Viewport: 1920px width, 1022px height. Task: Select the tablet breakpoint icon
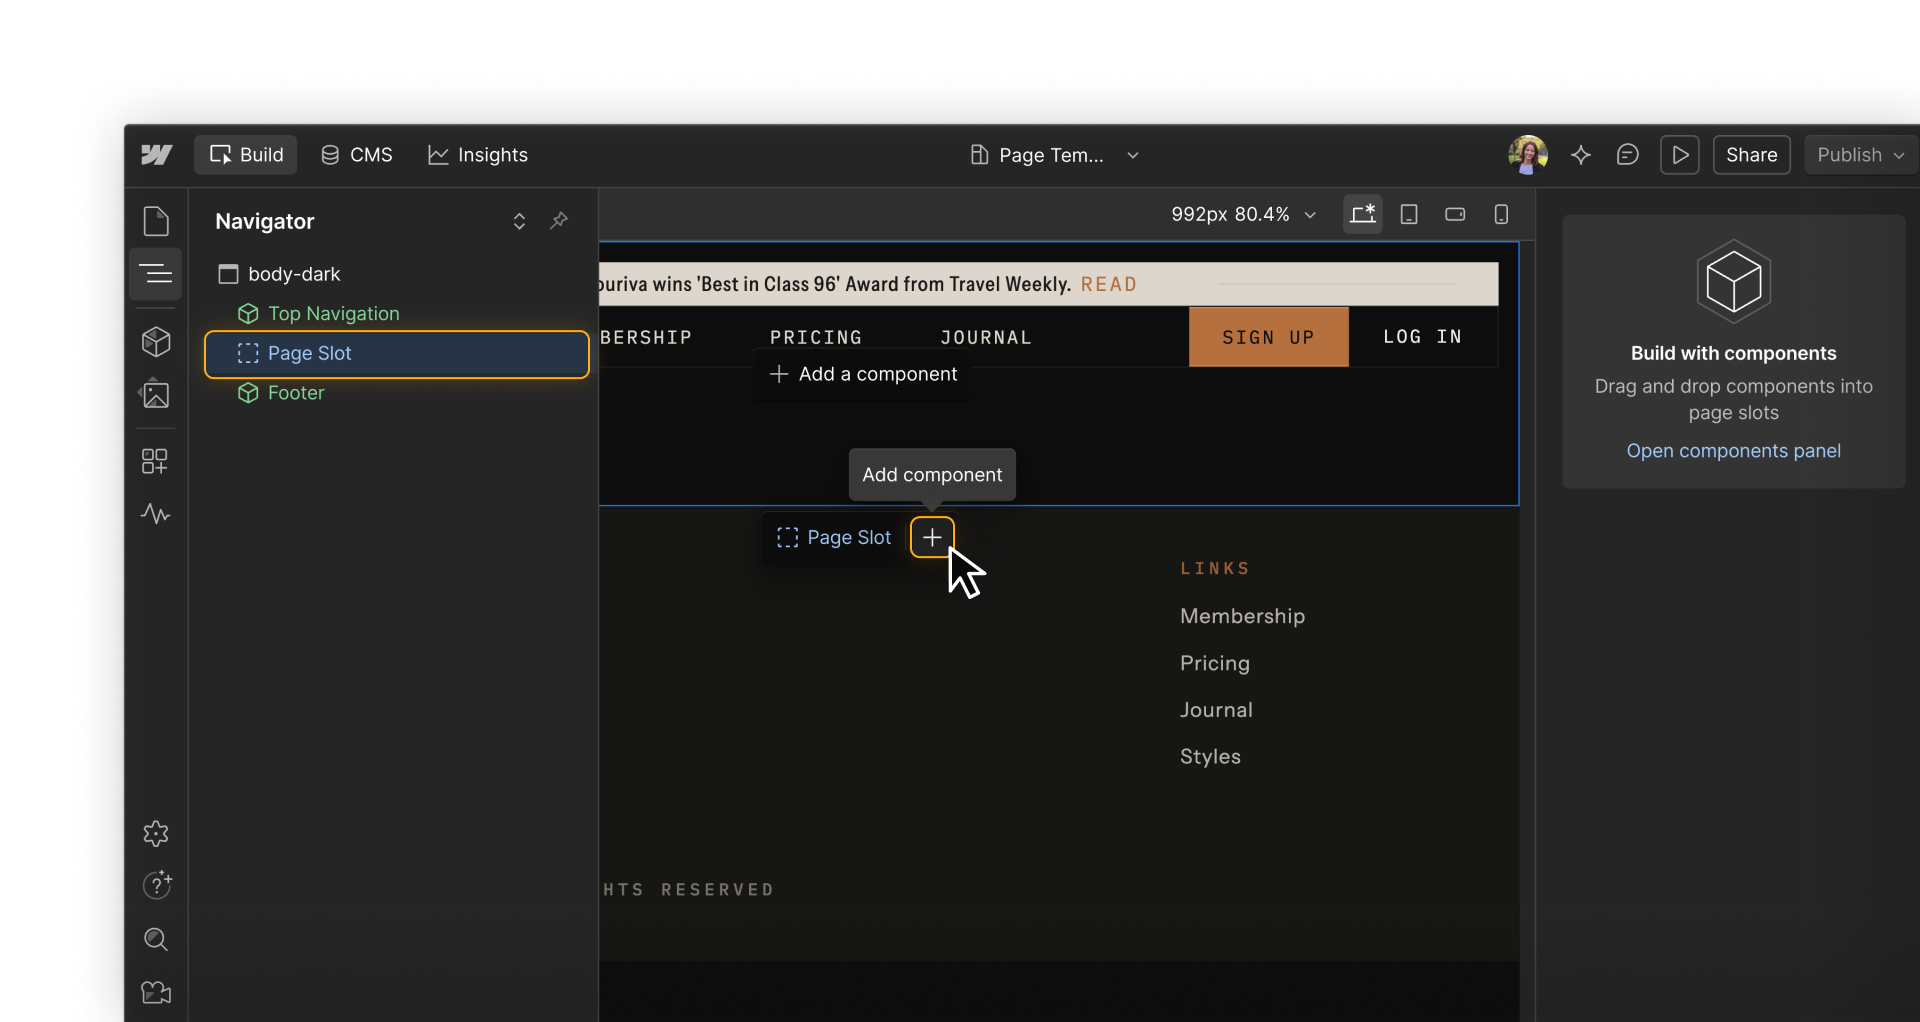coord(1409,214)
